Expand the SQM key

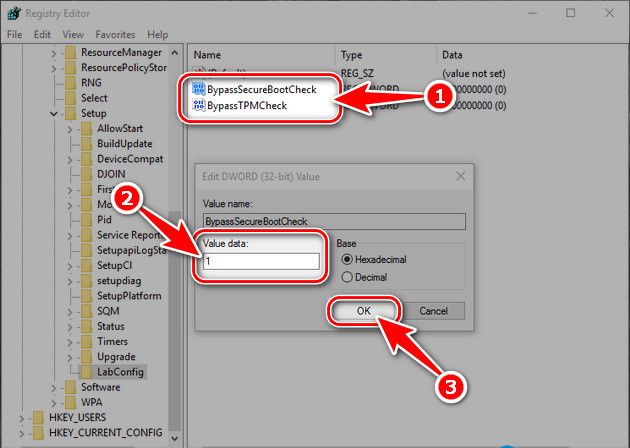pos(70,311)
